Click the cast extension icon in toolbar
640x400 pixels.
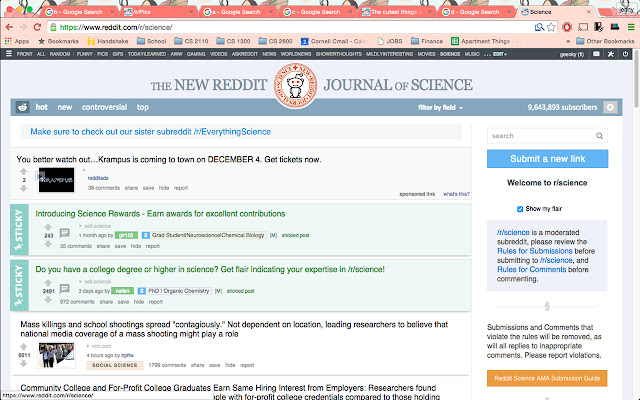(x=583, y=27)
